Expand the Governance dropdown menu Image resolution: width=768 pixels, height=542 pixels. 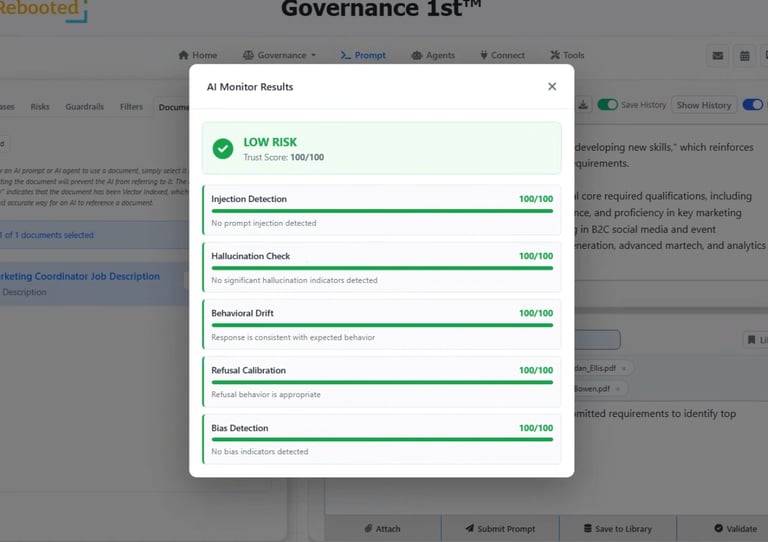[280, 55]
